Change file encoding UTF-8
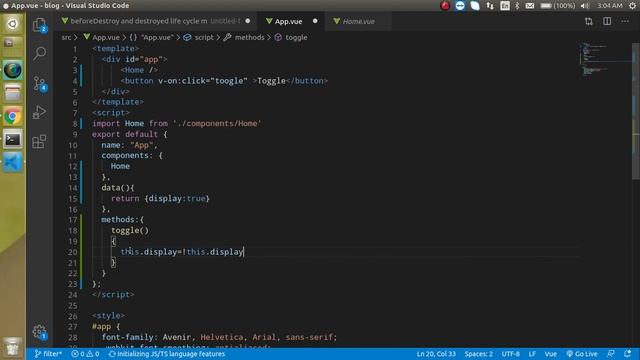The height and width of the screenshot is (360, 640). tap(510, 354)
